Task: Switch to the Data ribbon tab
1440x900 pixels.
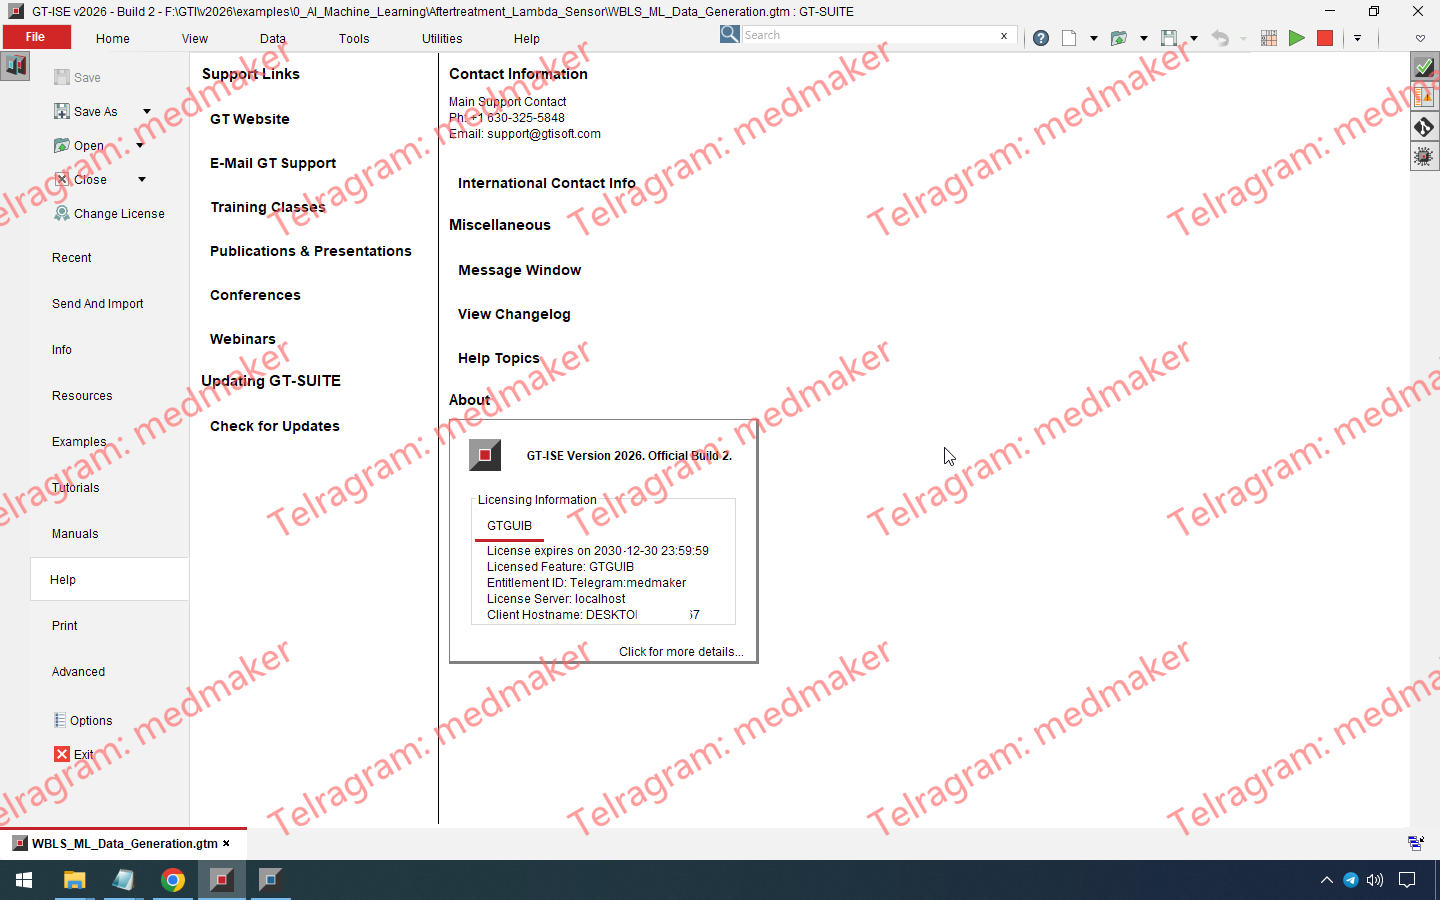Action: pyautogui.click(x=273, y=38)
